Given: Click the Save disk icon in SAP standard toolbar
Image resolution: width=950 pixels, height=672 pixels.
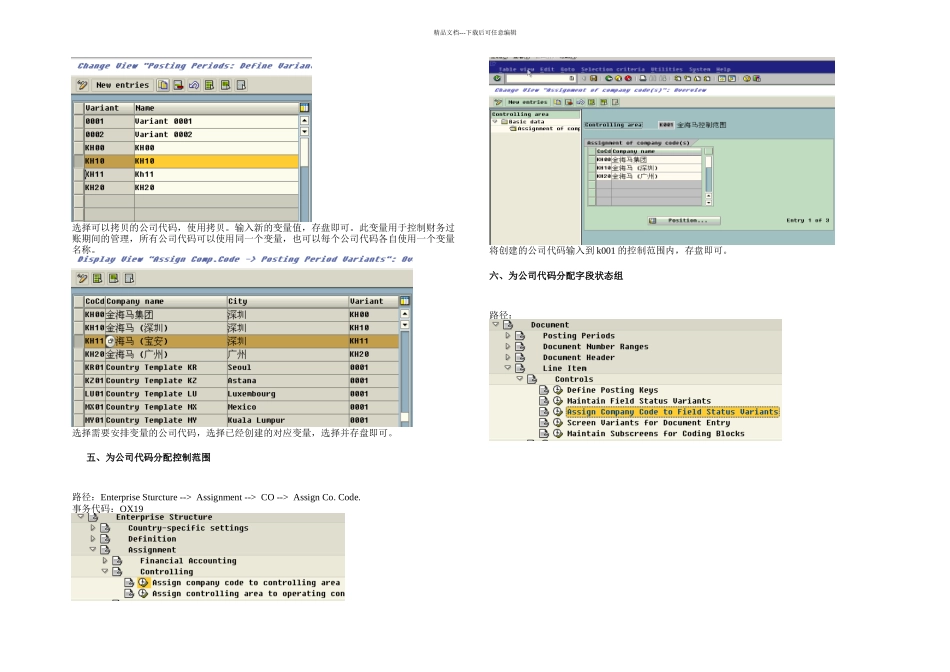Looking at the screenshot, I should pyautogui.click(x=594, y=78).
